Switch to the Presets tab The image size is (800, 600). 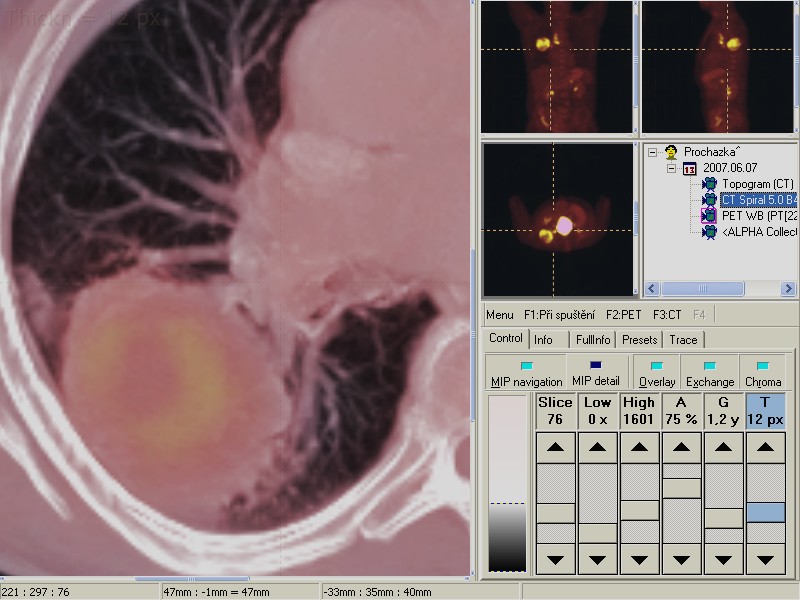point(640,340)
